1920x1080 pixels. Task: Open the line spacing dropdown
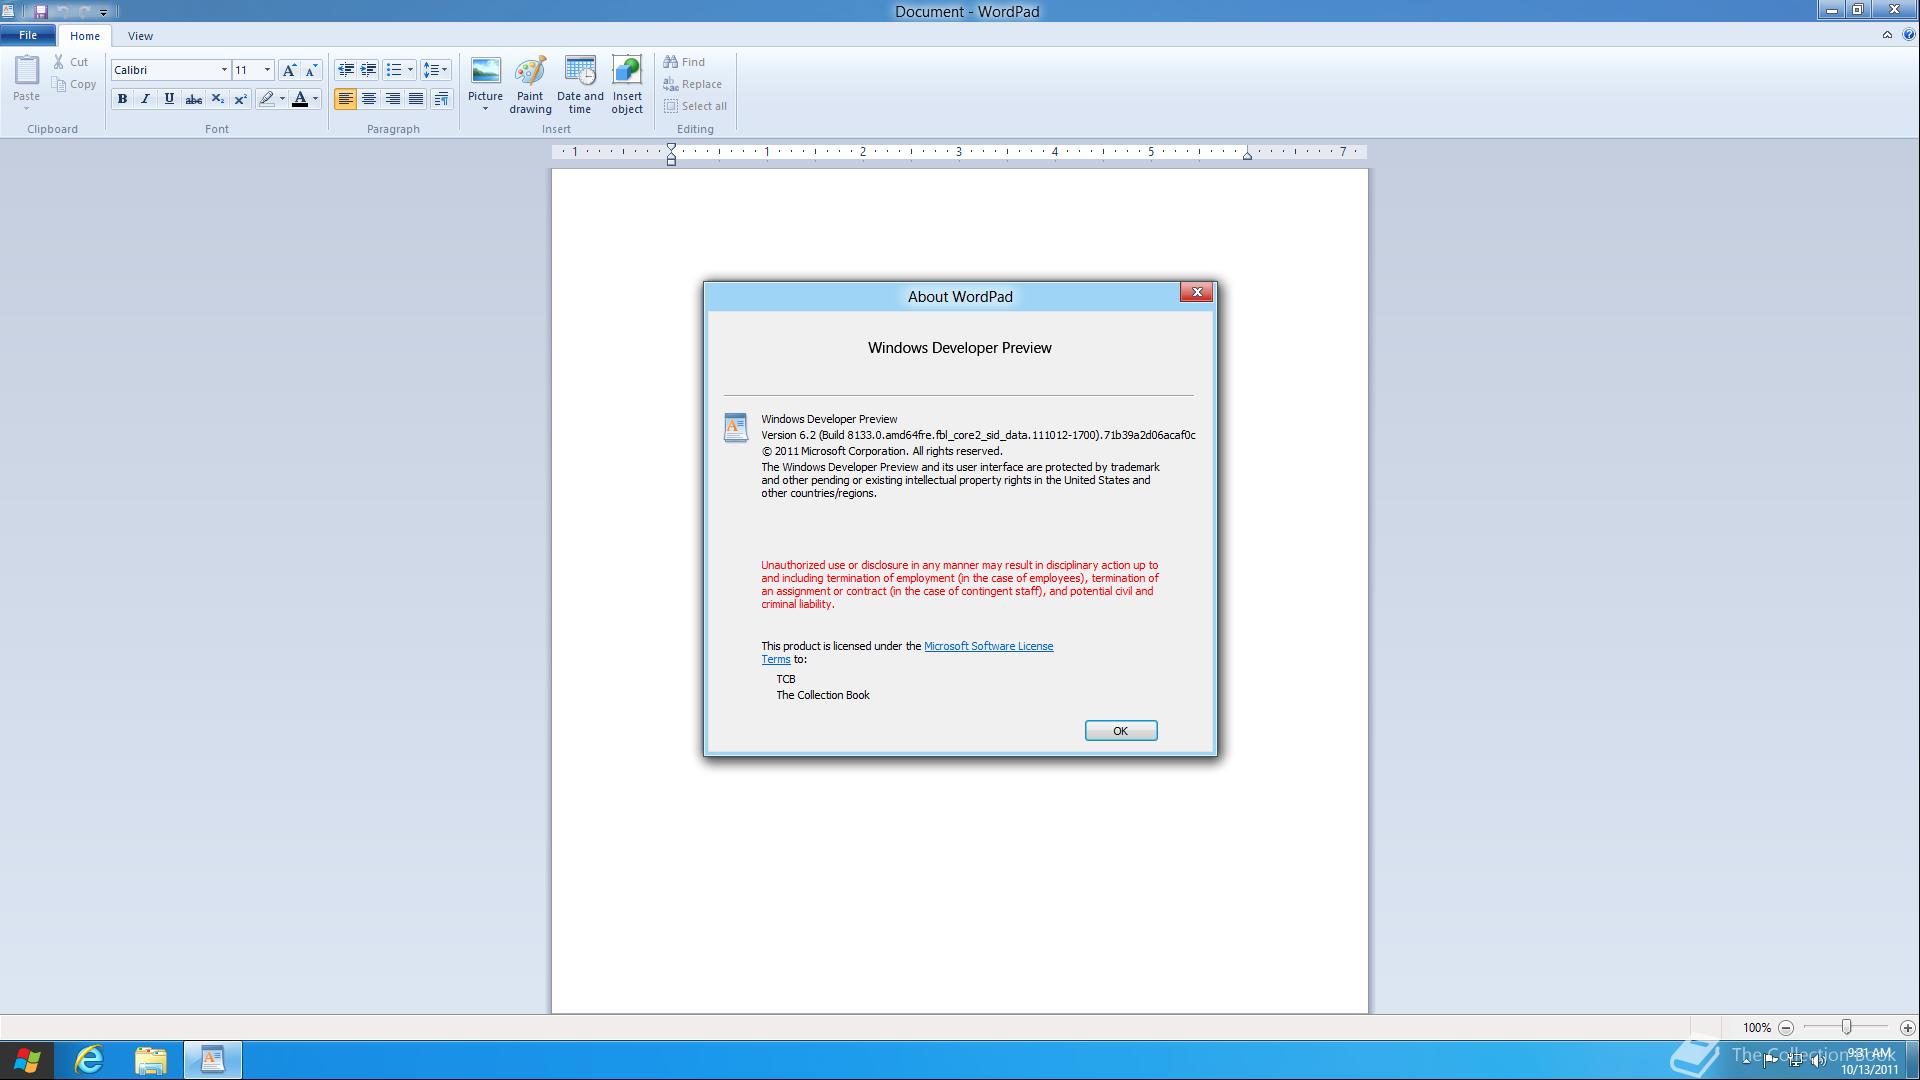click(435, 70)
